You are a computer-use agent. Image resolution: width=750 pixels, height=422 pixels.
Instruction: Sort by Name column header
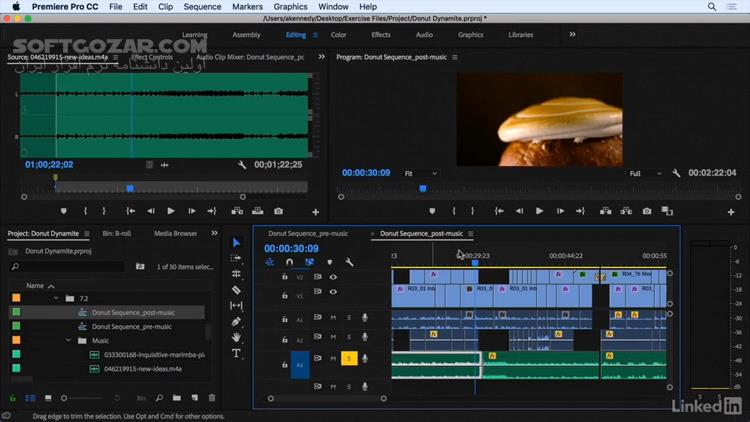pyautogui.click(x=35, y=286)
